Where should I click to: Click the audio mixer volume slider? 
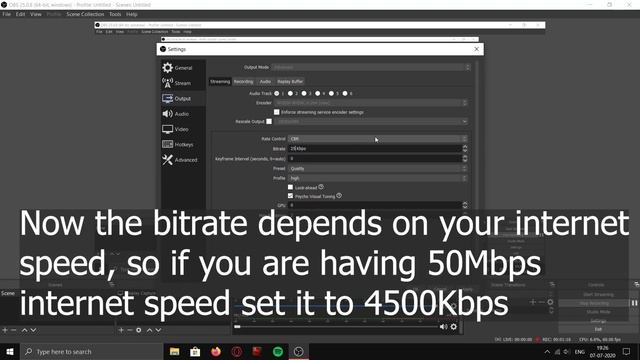click(336, 327)
